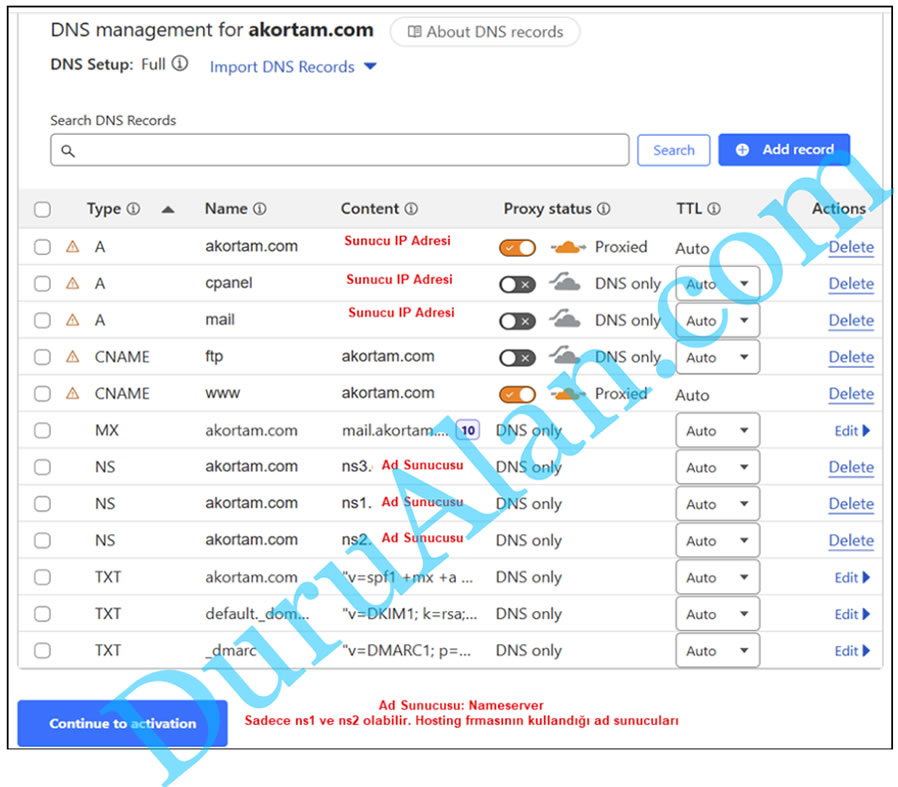The width and height of the screenshot is (898, 787).
Task: Open the TTL dropdown for the ns3 NS record
Action: (718, 467)
